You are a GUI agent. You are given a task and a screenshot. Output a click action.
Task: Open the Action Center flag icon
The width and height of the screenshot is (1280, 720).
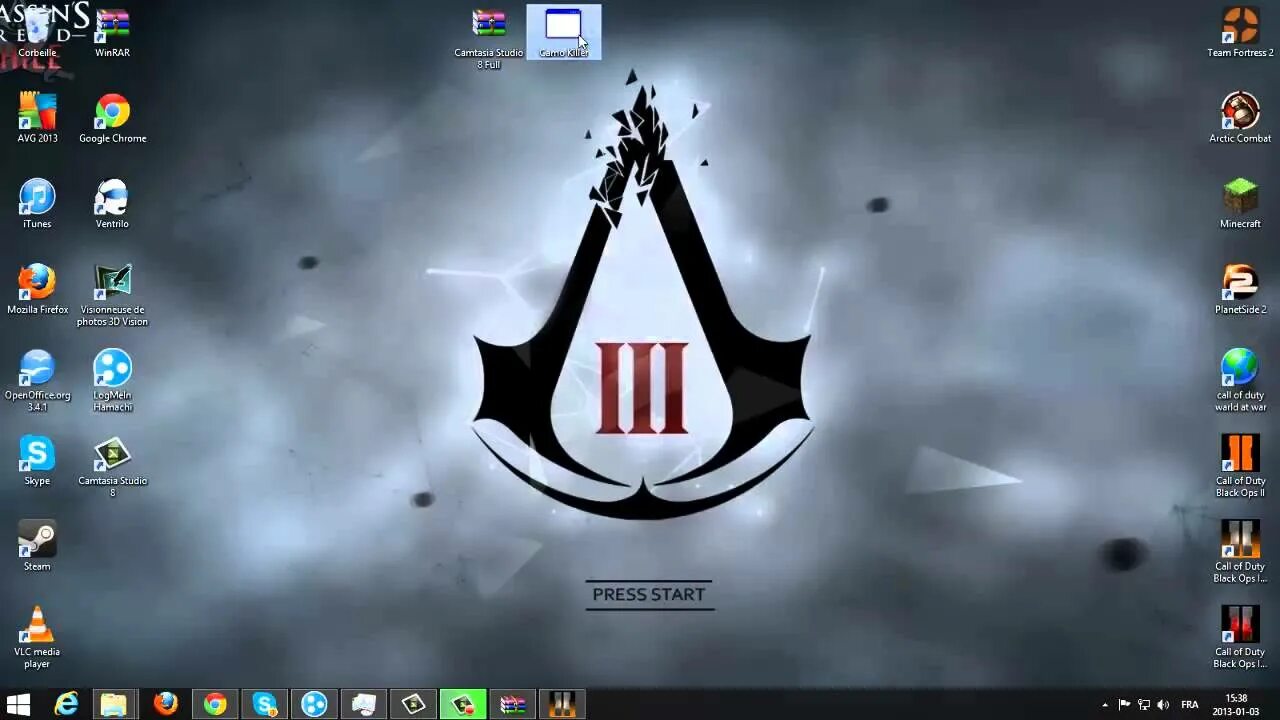click(x=1124, y=705)
